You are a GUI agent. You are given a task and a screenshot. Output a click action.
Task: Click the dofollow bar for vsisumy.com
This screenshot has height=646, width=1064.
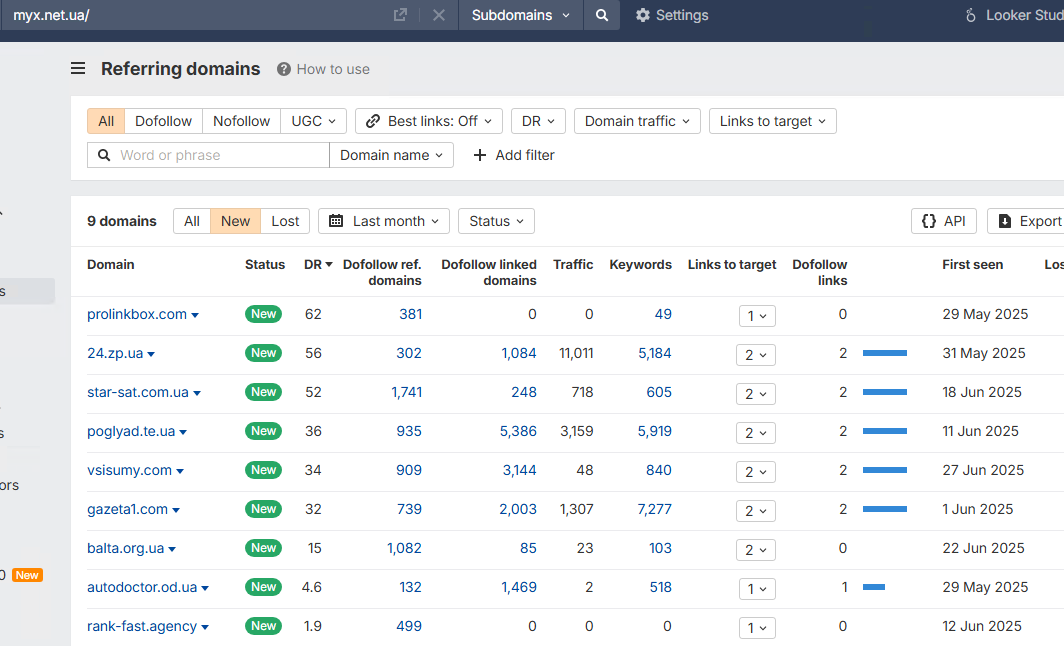click(x=885, y=470)
